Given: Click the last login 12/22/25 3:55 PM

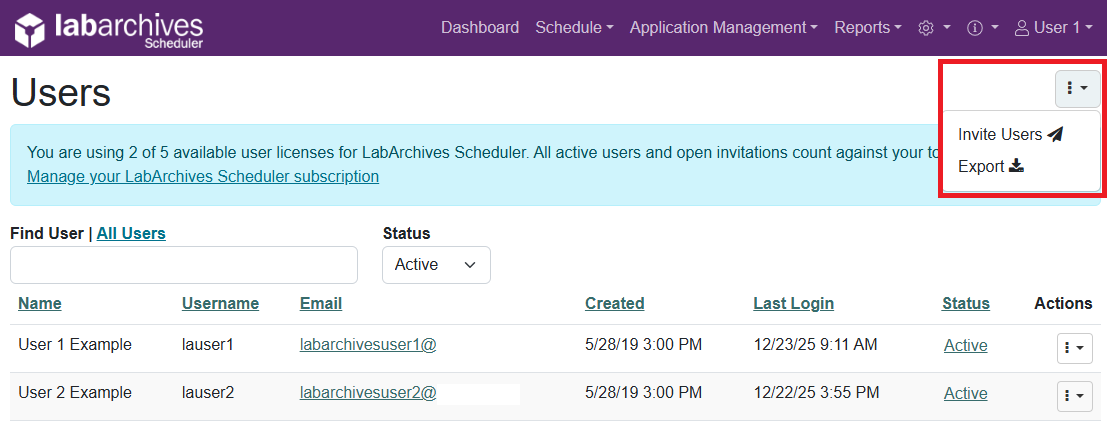Looking at the screenshot, I should tap(816, 393).
